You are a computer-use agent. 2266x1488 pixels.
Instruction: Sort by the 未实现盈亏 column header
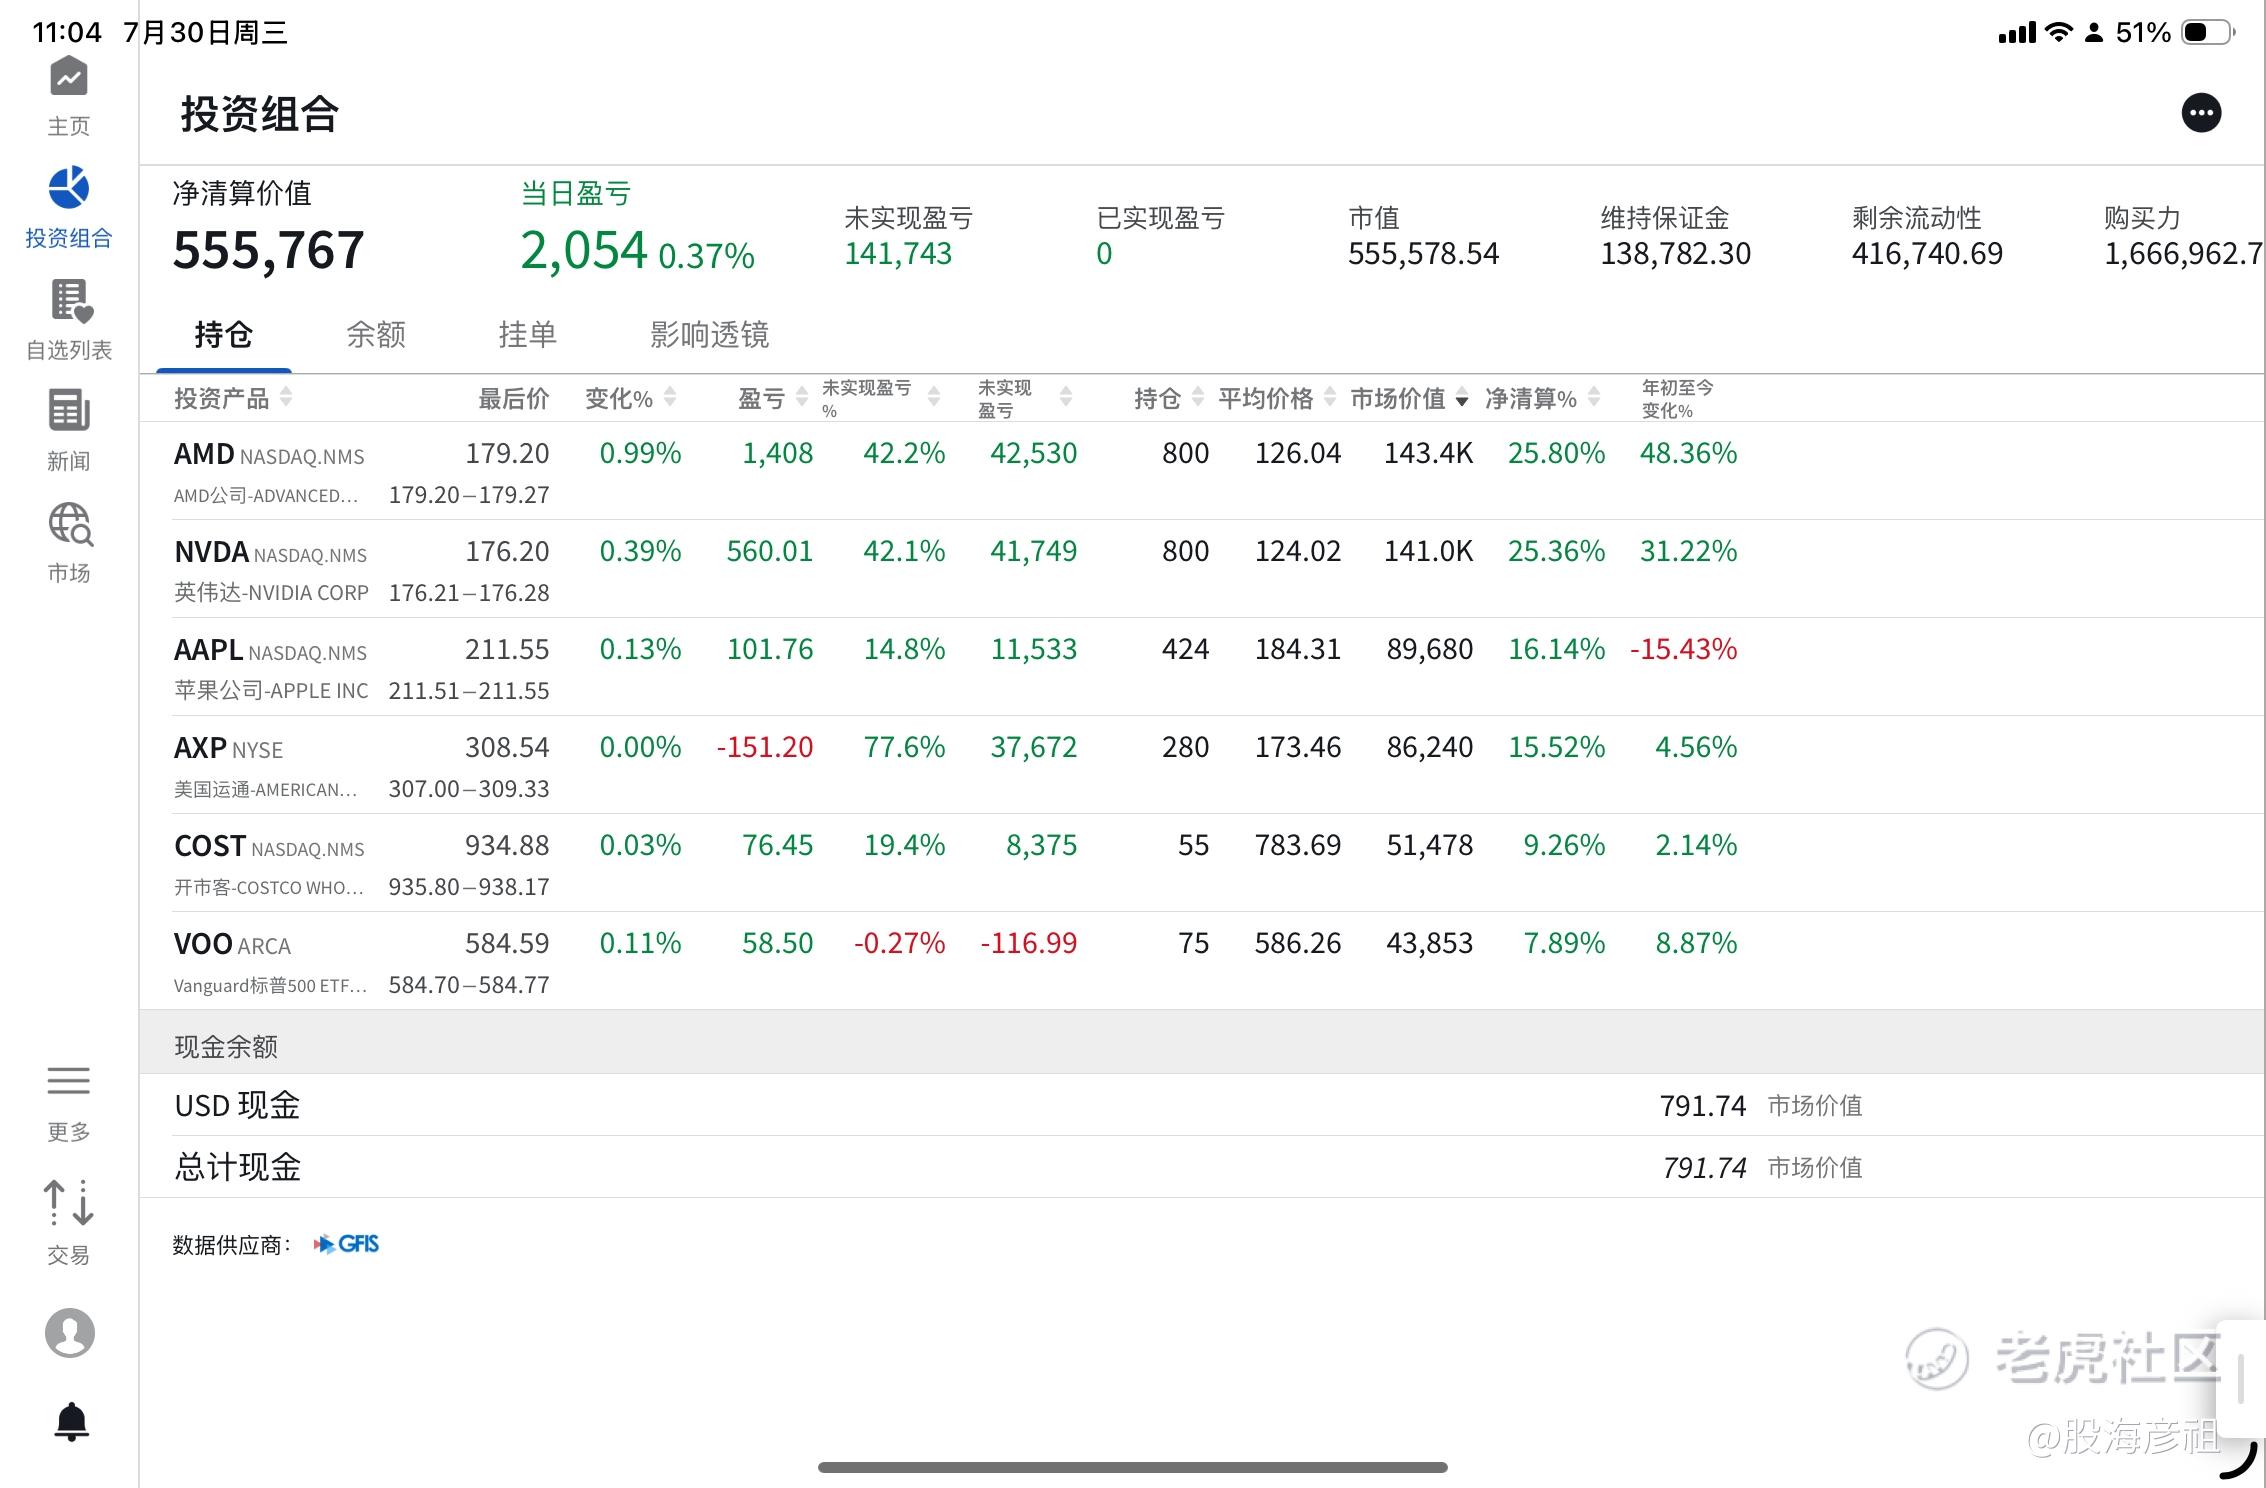coord(1024,398)
